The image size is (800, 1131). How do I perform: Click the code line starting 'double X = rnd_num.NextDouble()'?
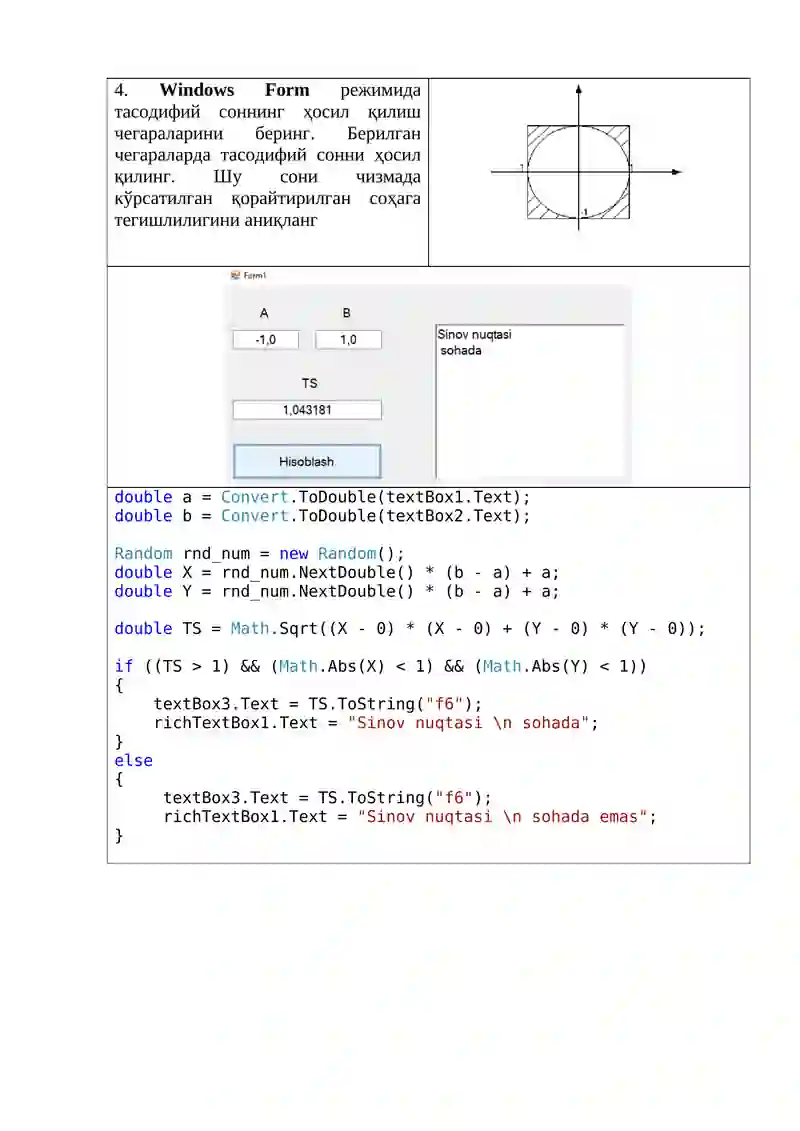336,572
